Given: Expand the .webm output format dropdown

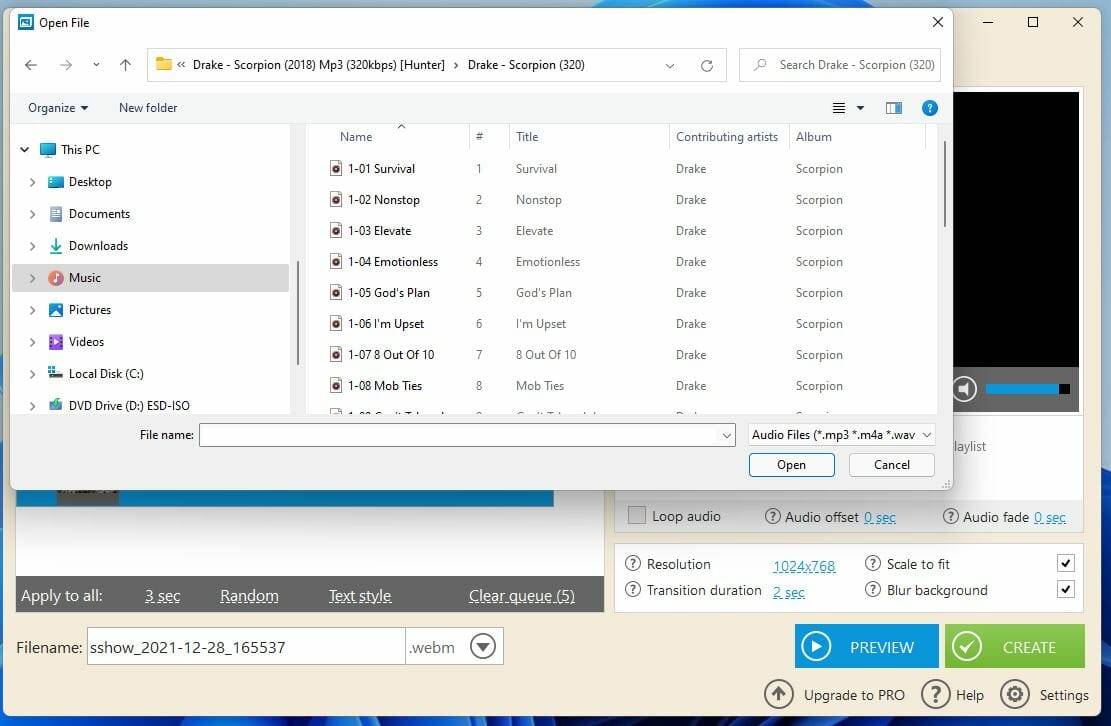Looking at the screenshot, I should pyautogui.click(x=483, y=646).
